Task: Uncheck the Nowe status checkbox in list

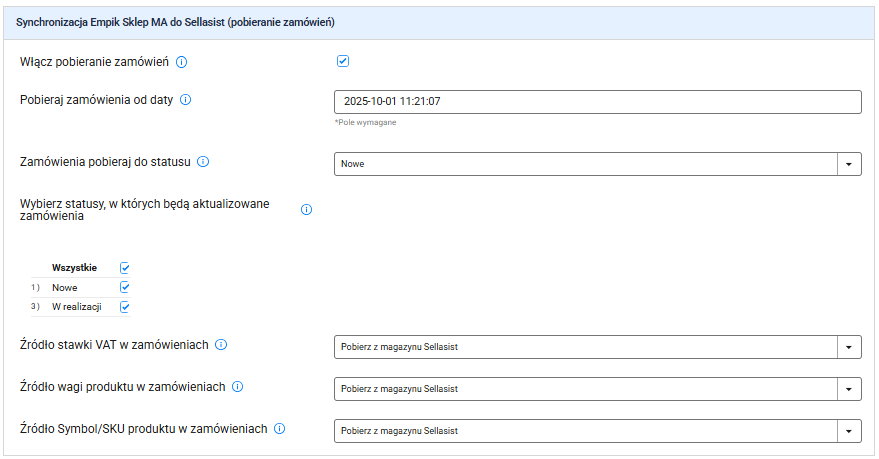Action: pos(125,287)
